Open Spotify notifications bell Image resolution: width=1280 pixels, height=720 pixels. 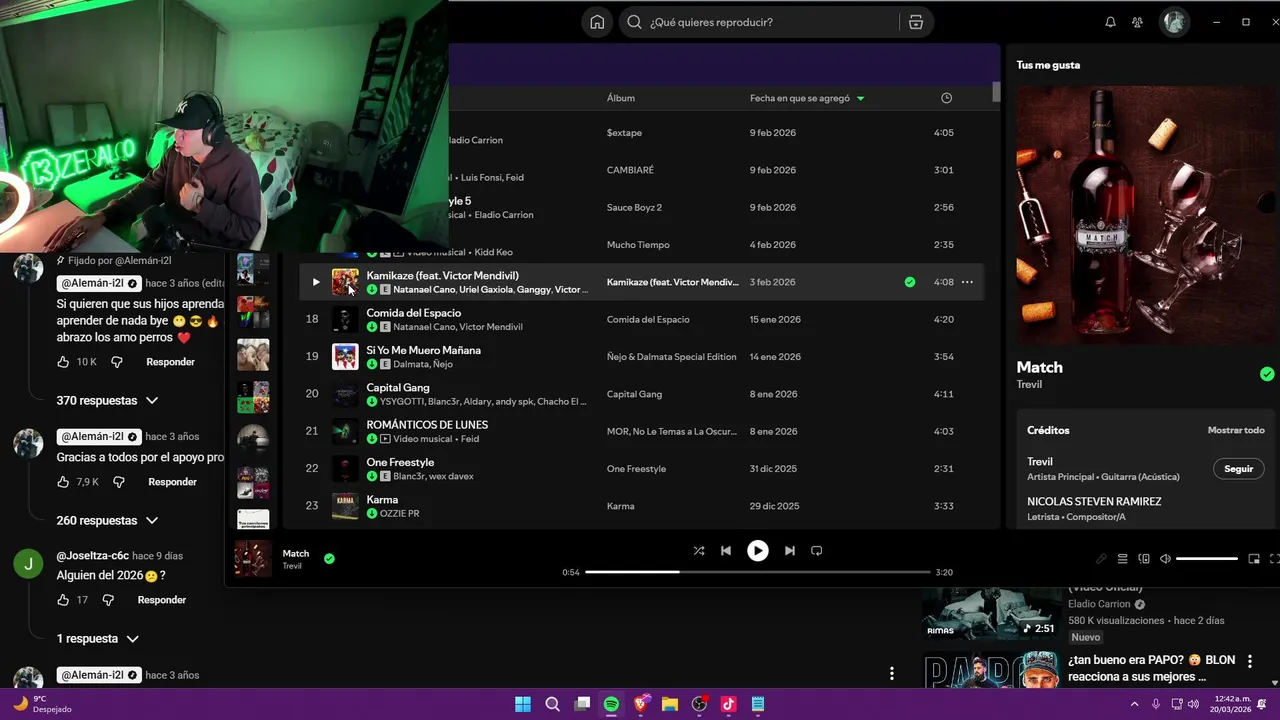click(x=1110, y=22)
